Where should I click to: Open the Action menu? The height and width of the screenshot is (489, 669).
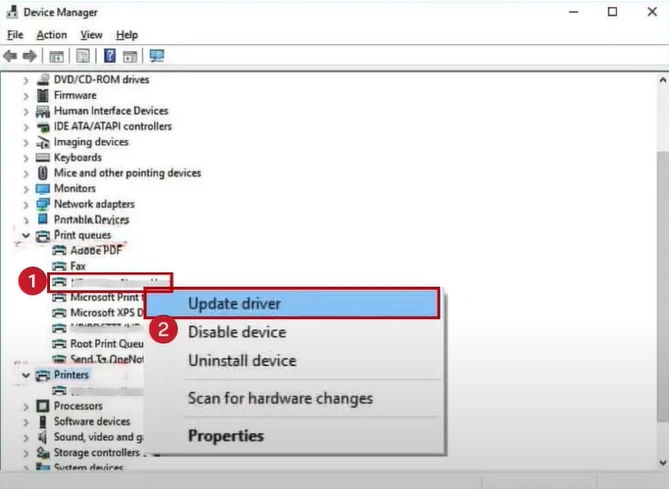point(51,35)
